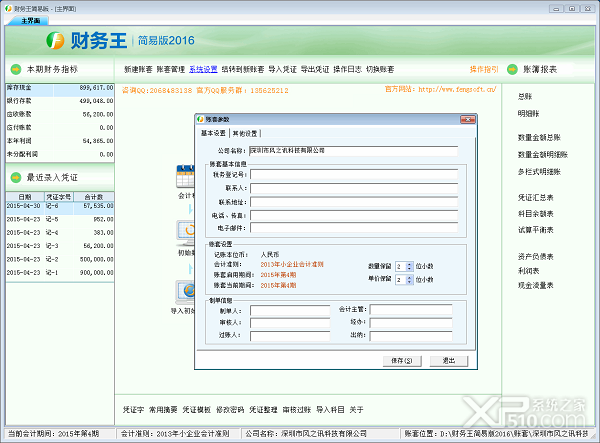Open 新建账套 from the top menu
Image resolution: width=600 pixels, height=443 pixels.
[x=138, y=69]
